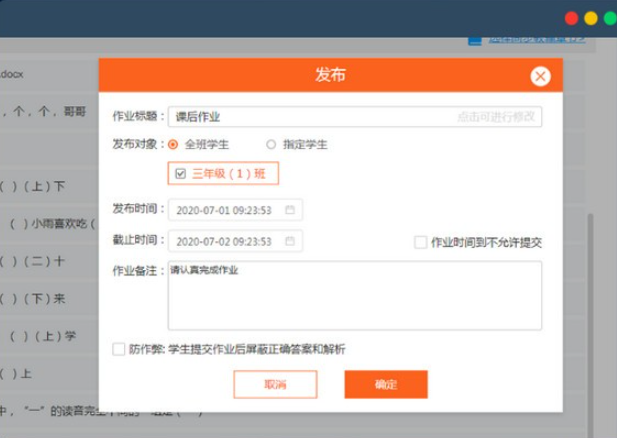
Task: Click the yellow window control dot
Action: click(x=591, y=18)
